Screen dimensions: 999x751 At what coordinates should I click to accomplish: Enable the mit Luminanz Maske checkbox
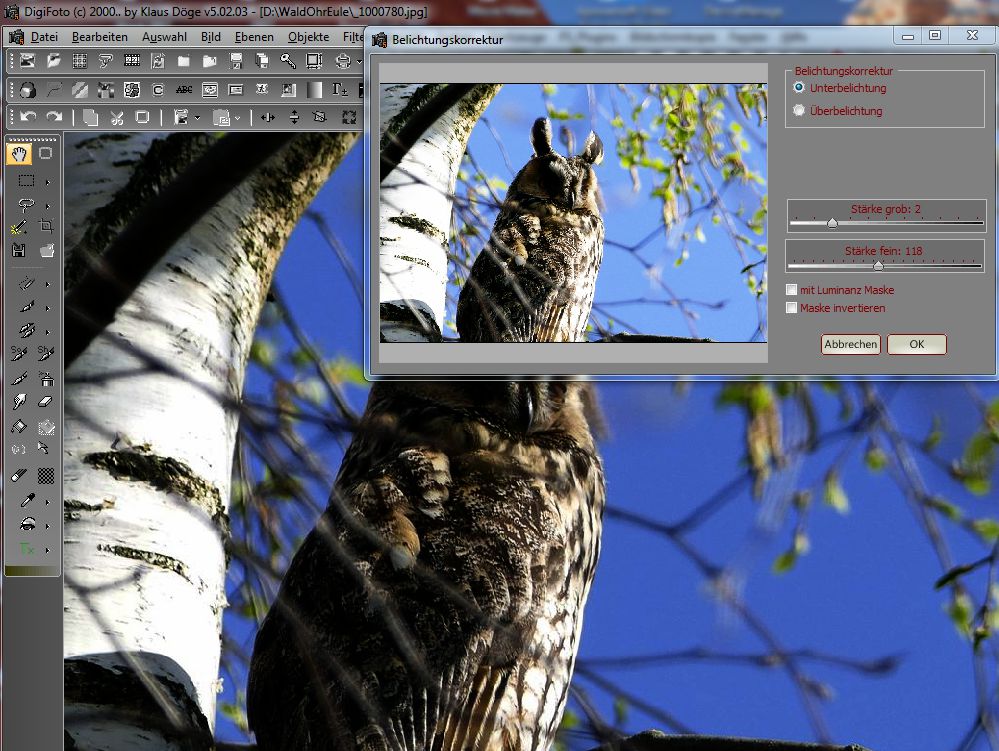792,290
